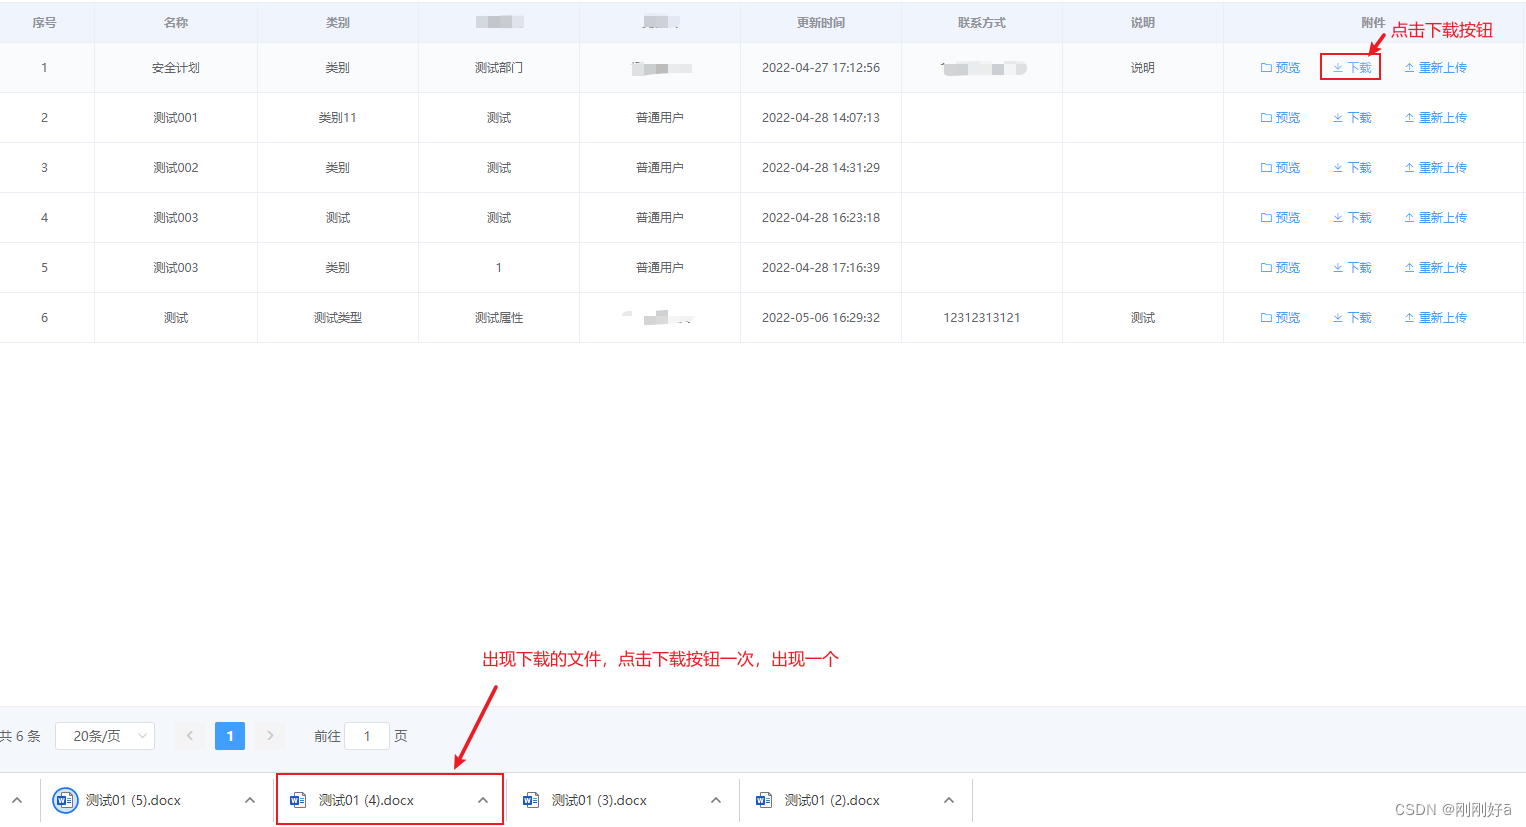1526x827 pixels.
Task: Preview attachment for row 6 测试
Action: pyautogui.click(x=1280, y=318)
